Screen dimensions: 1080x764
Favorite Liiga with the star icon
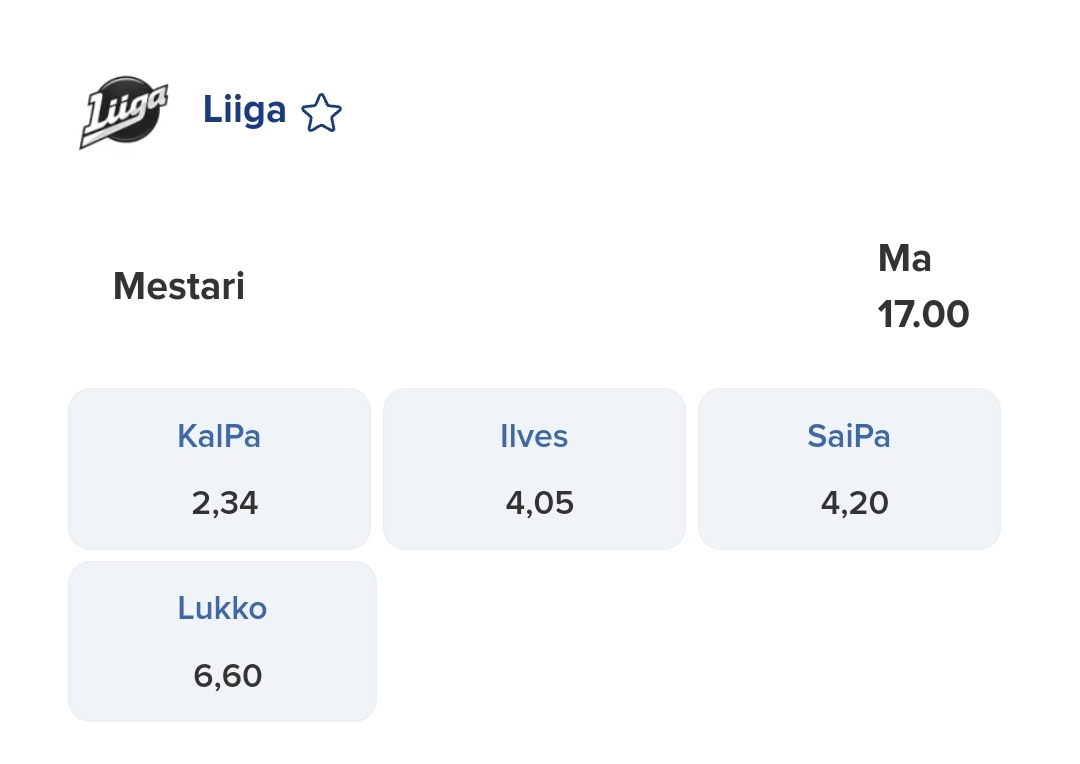pyautogui.click(x=322, y=113)
